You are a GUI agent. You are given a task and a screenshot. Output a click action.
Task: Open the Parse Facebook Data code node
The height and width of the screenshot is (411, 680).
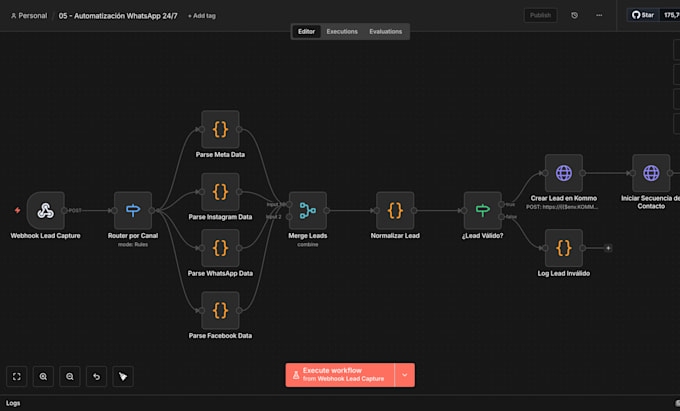click(x=220, y=310)
